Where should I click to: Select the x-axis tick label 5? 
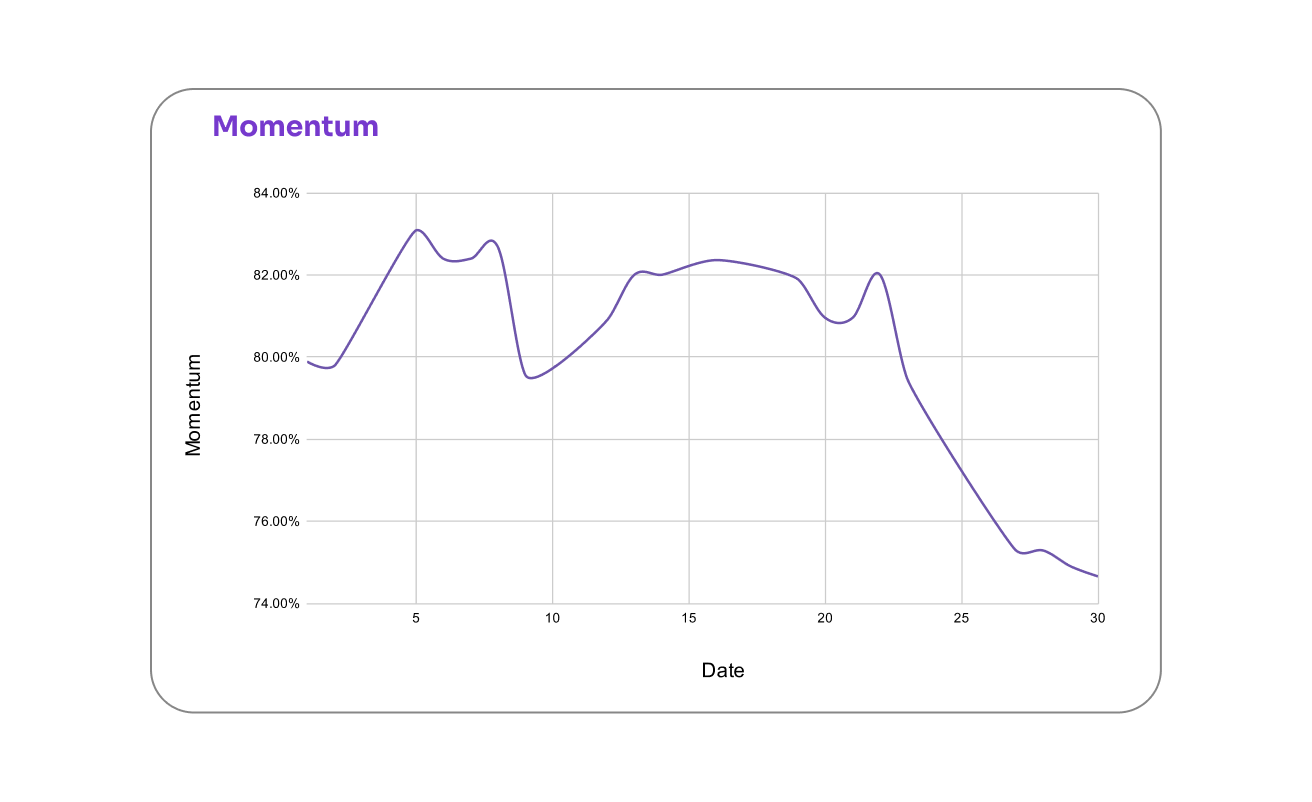(416, 619)
